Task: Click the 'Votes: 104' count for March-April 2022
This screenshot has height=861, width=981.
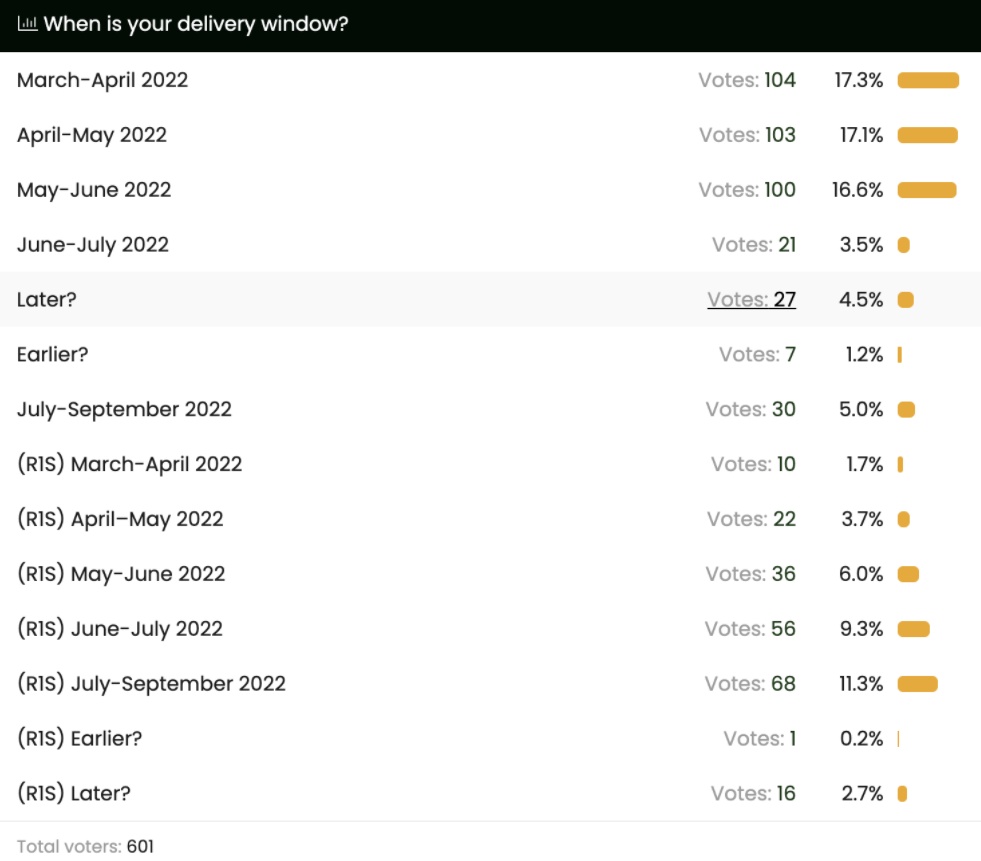Action: click(x=747, y=80)
